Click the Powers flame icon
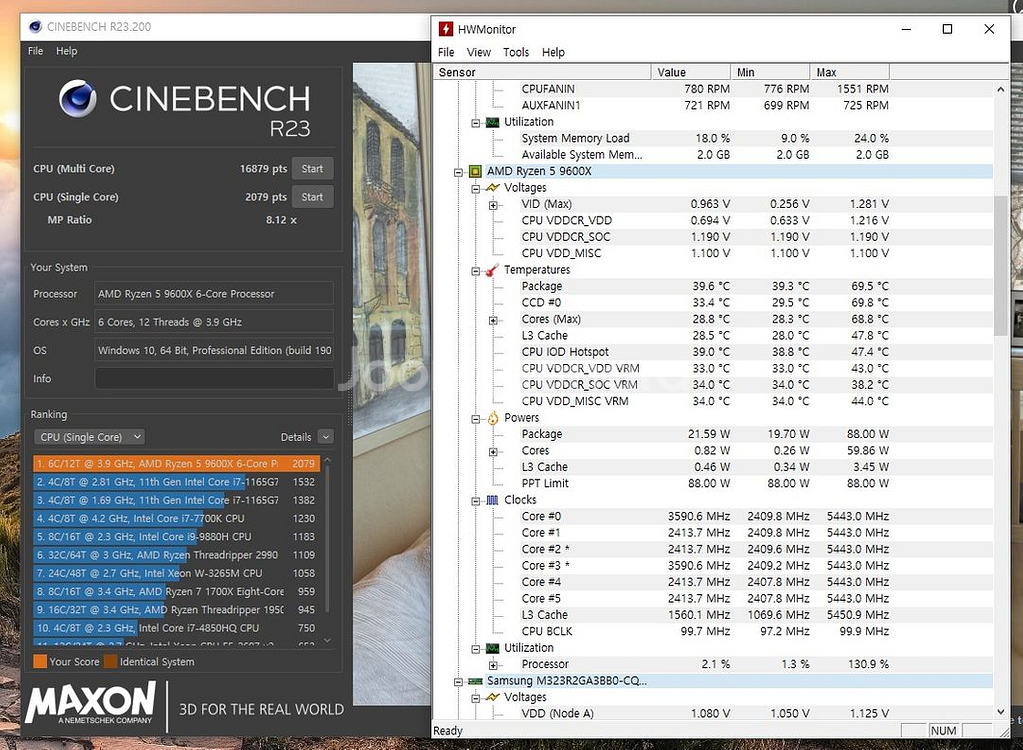Viewport: 1023px width, 750px height. [493, 418]
